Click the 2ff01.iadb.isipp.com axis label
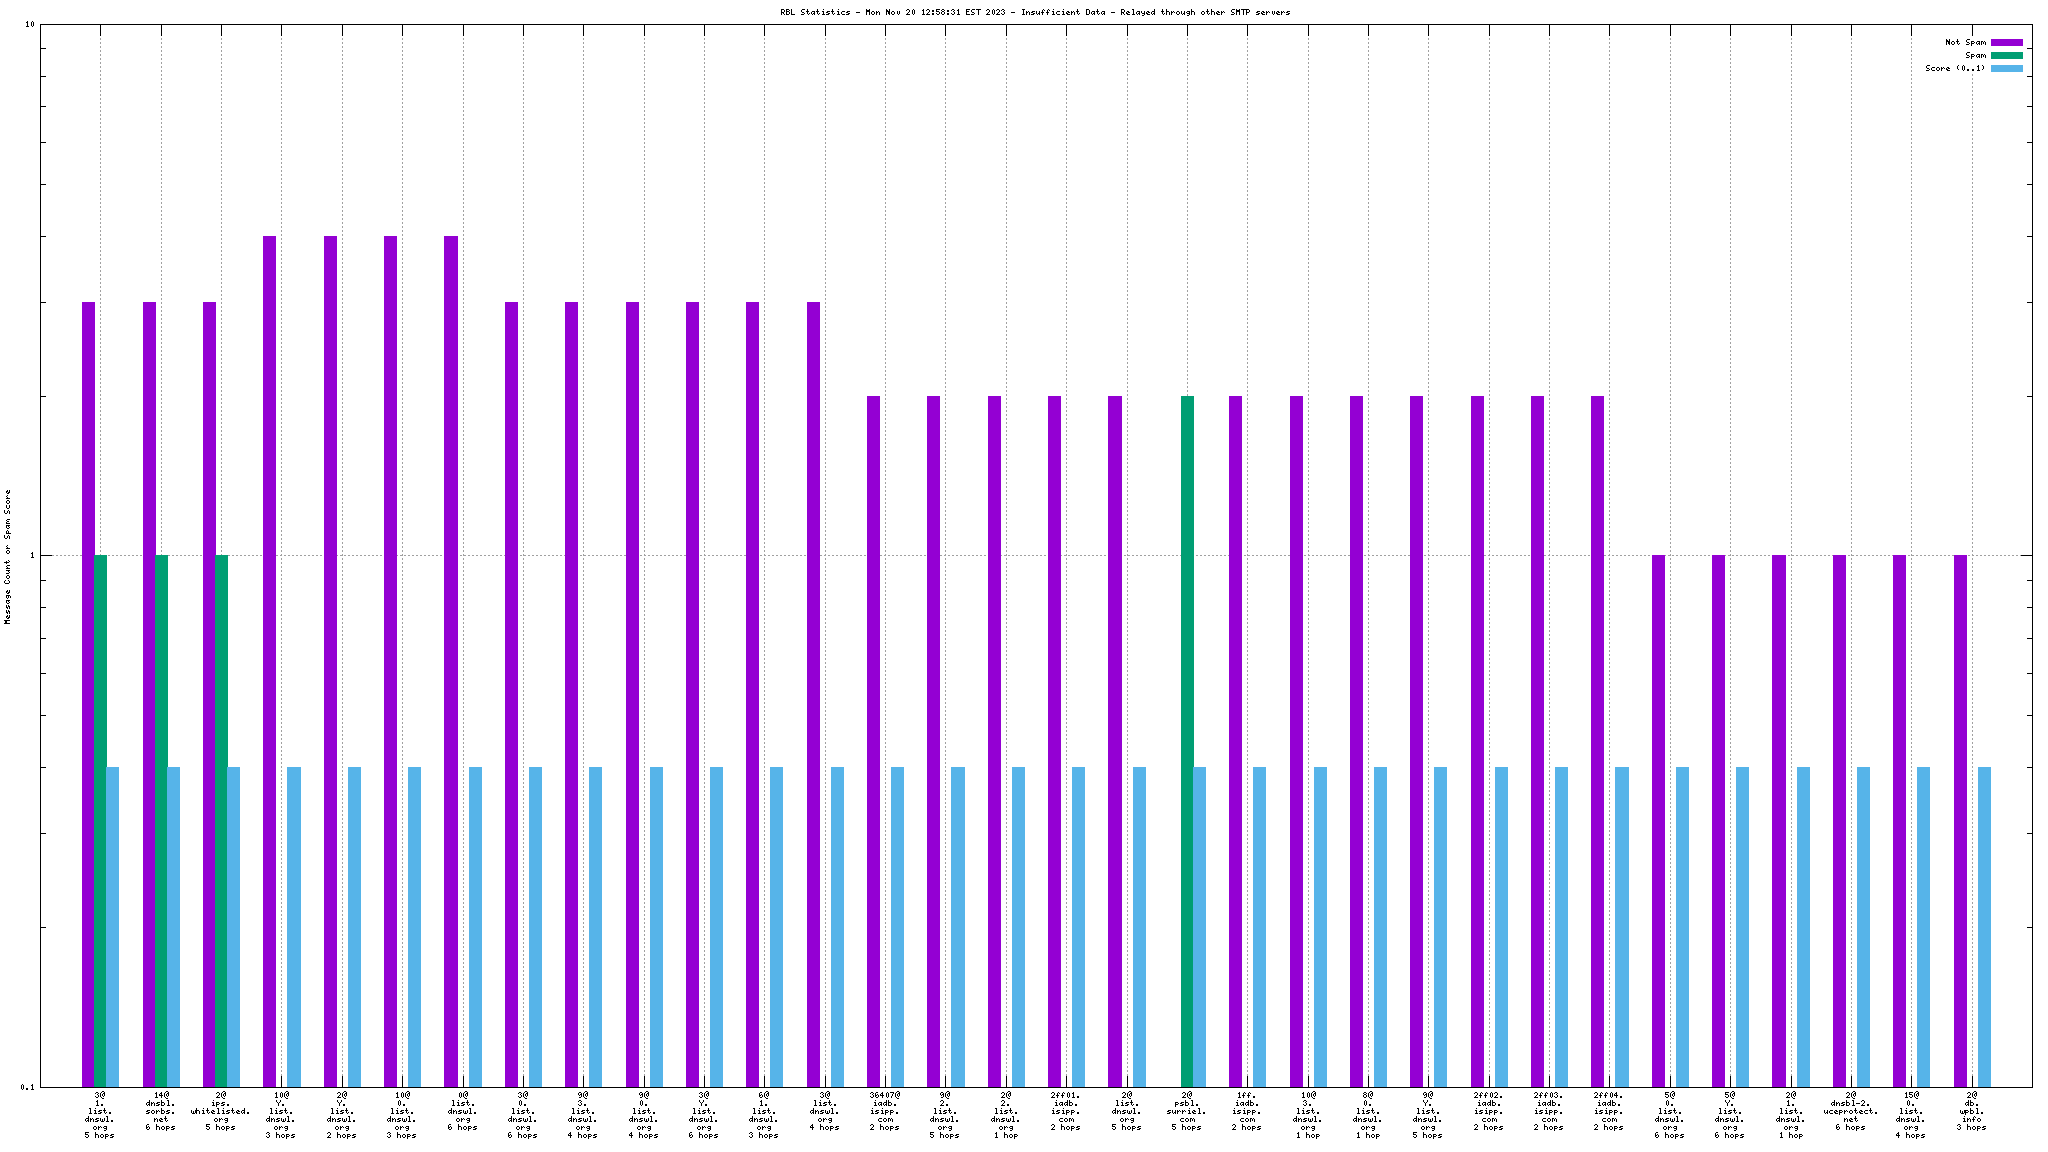 [1065, 1111]
